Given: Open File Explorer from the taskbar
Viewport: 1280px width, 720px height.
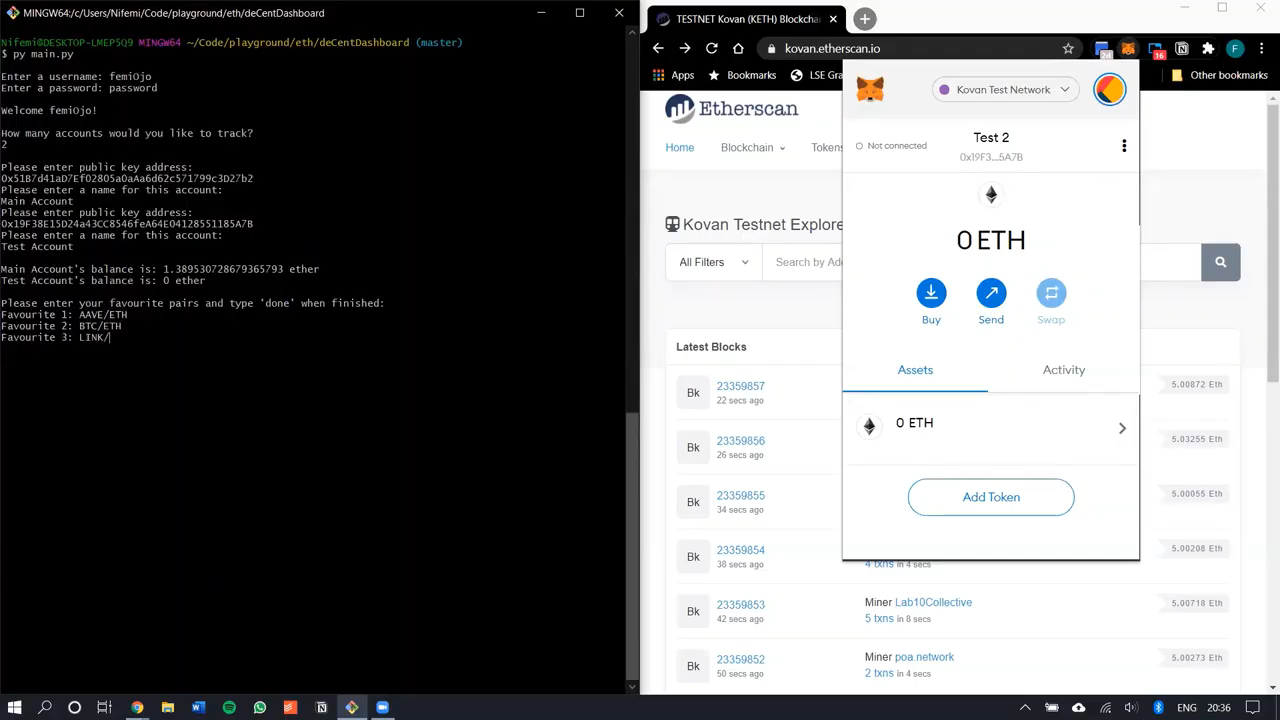Looking at the screenshot, I should pyautogui.click(x=168, y=707).
